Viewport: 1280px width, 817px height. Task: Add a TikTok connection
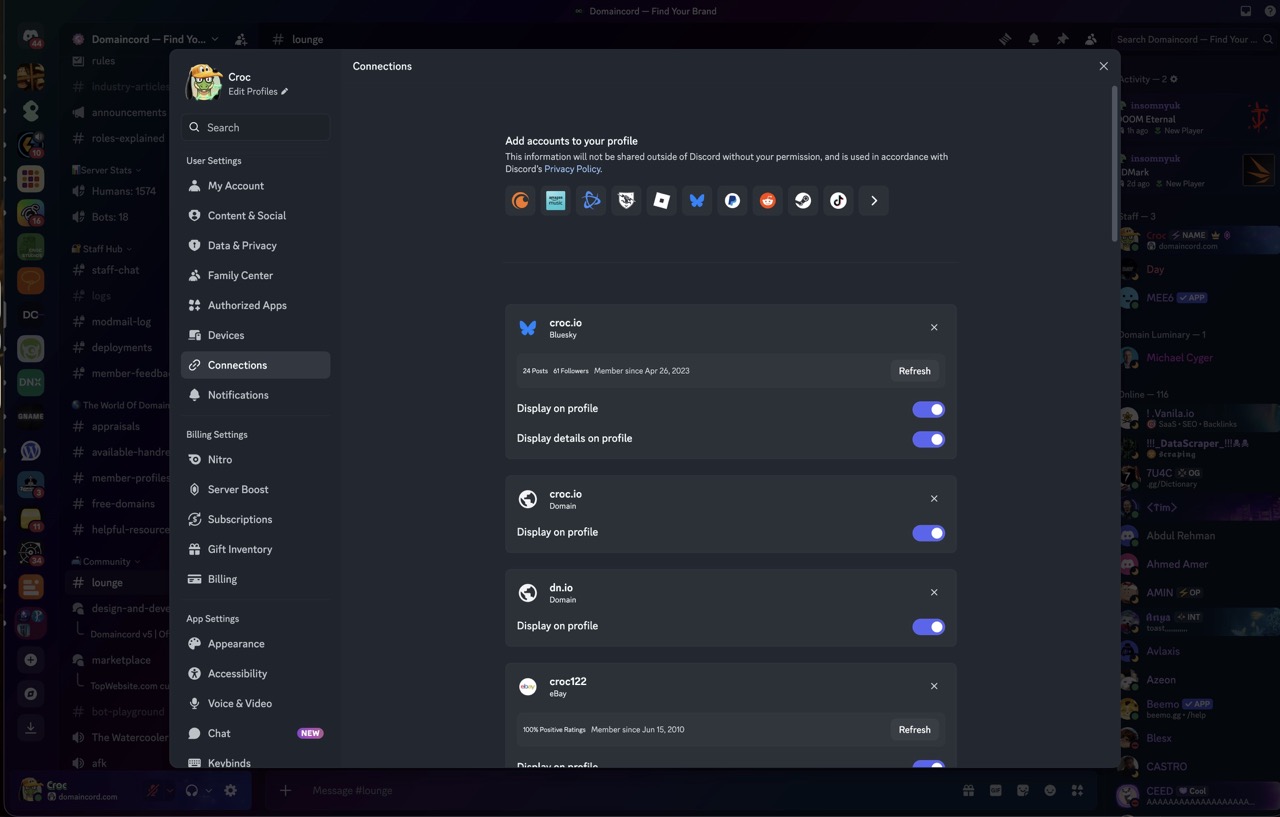[838, 200]
